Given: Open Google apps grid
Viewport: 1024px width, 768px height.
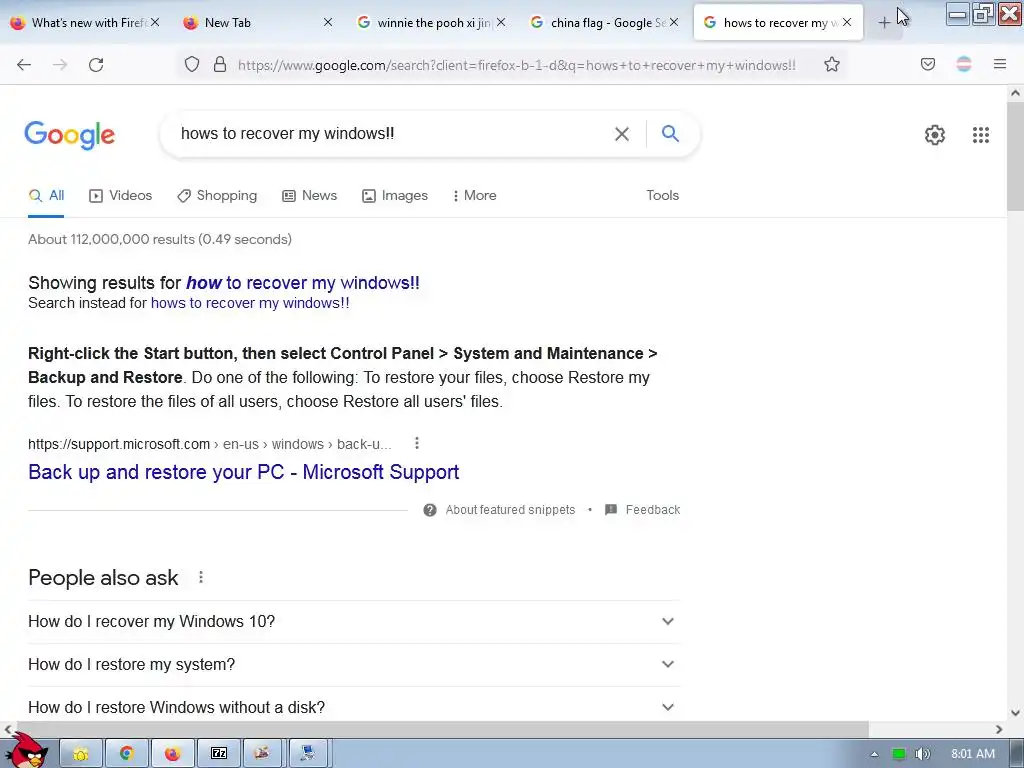Looking at the screenshot, I should pyautogui.click(x=980, y=135).
